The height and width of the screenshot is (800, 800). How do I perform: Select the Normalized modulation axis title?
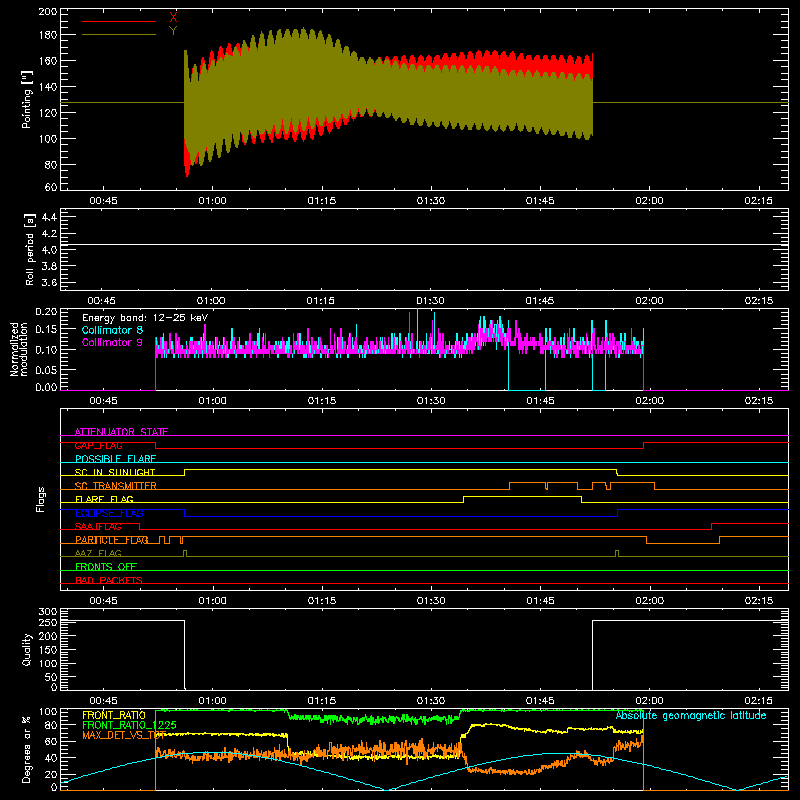18,349
